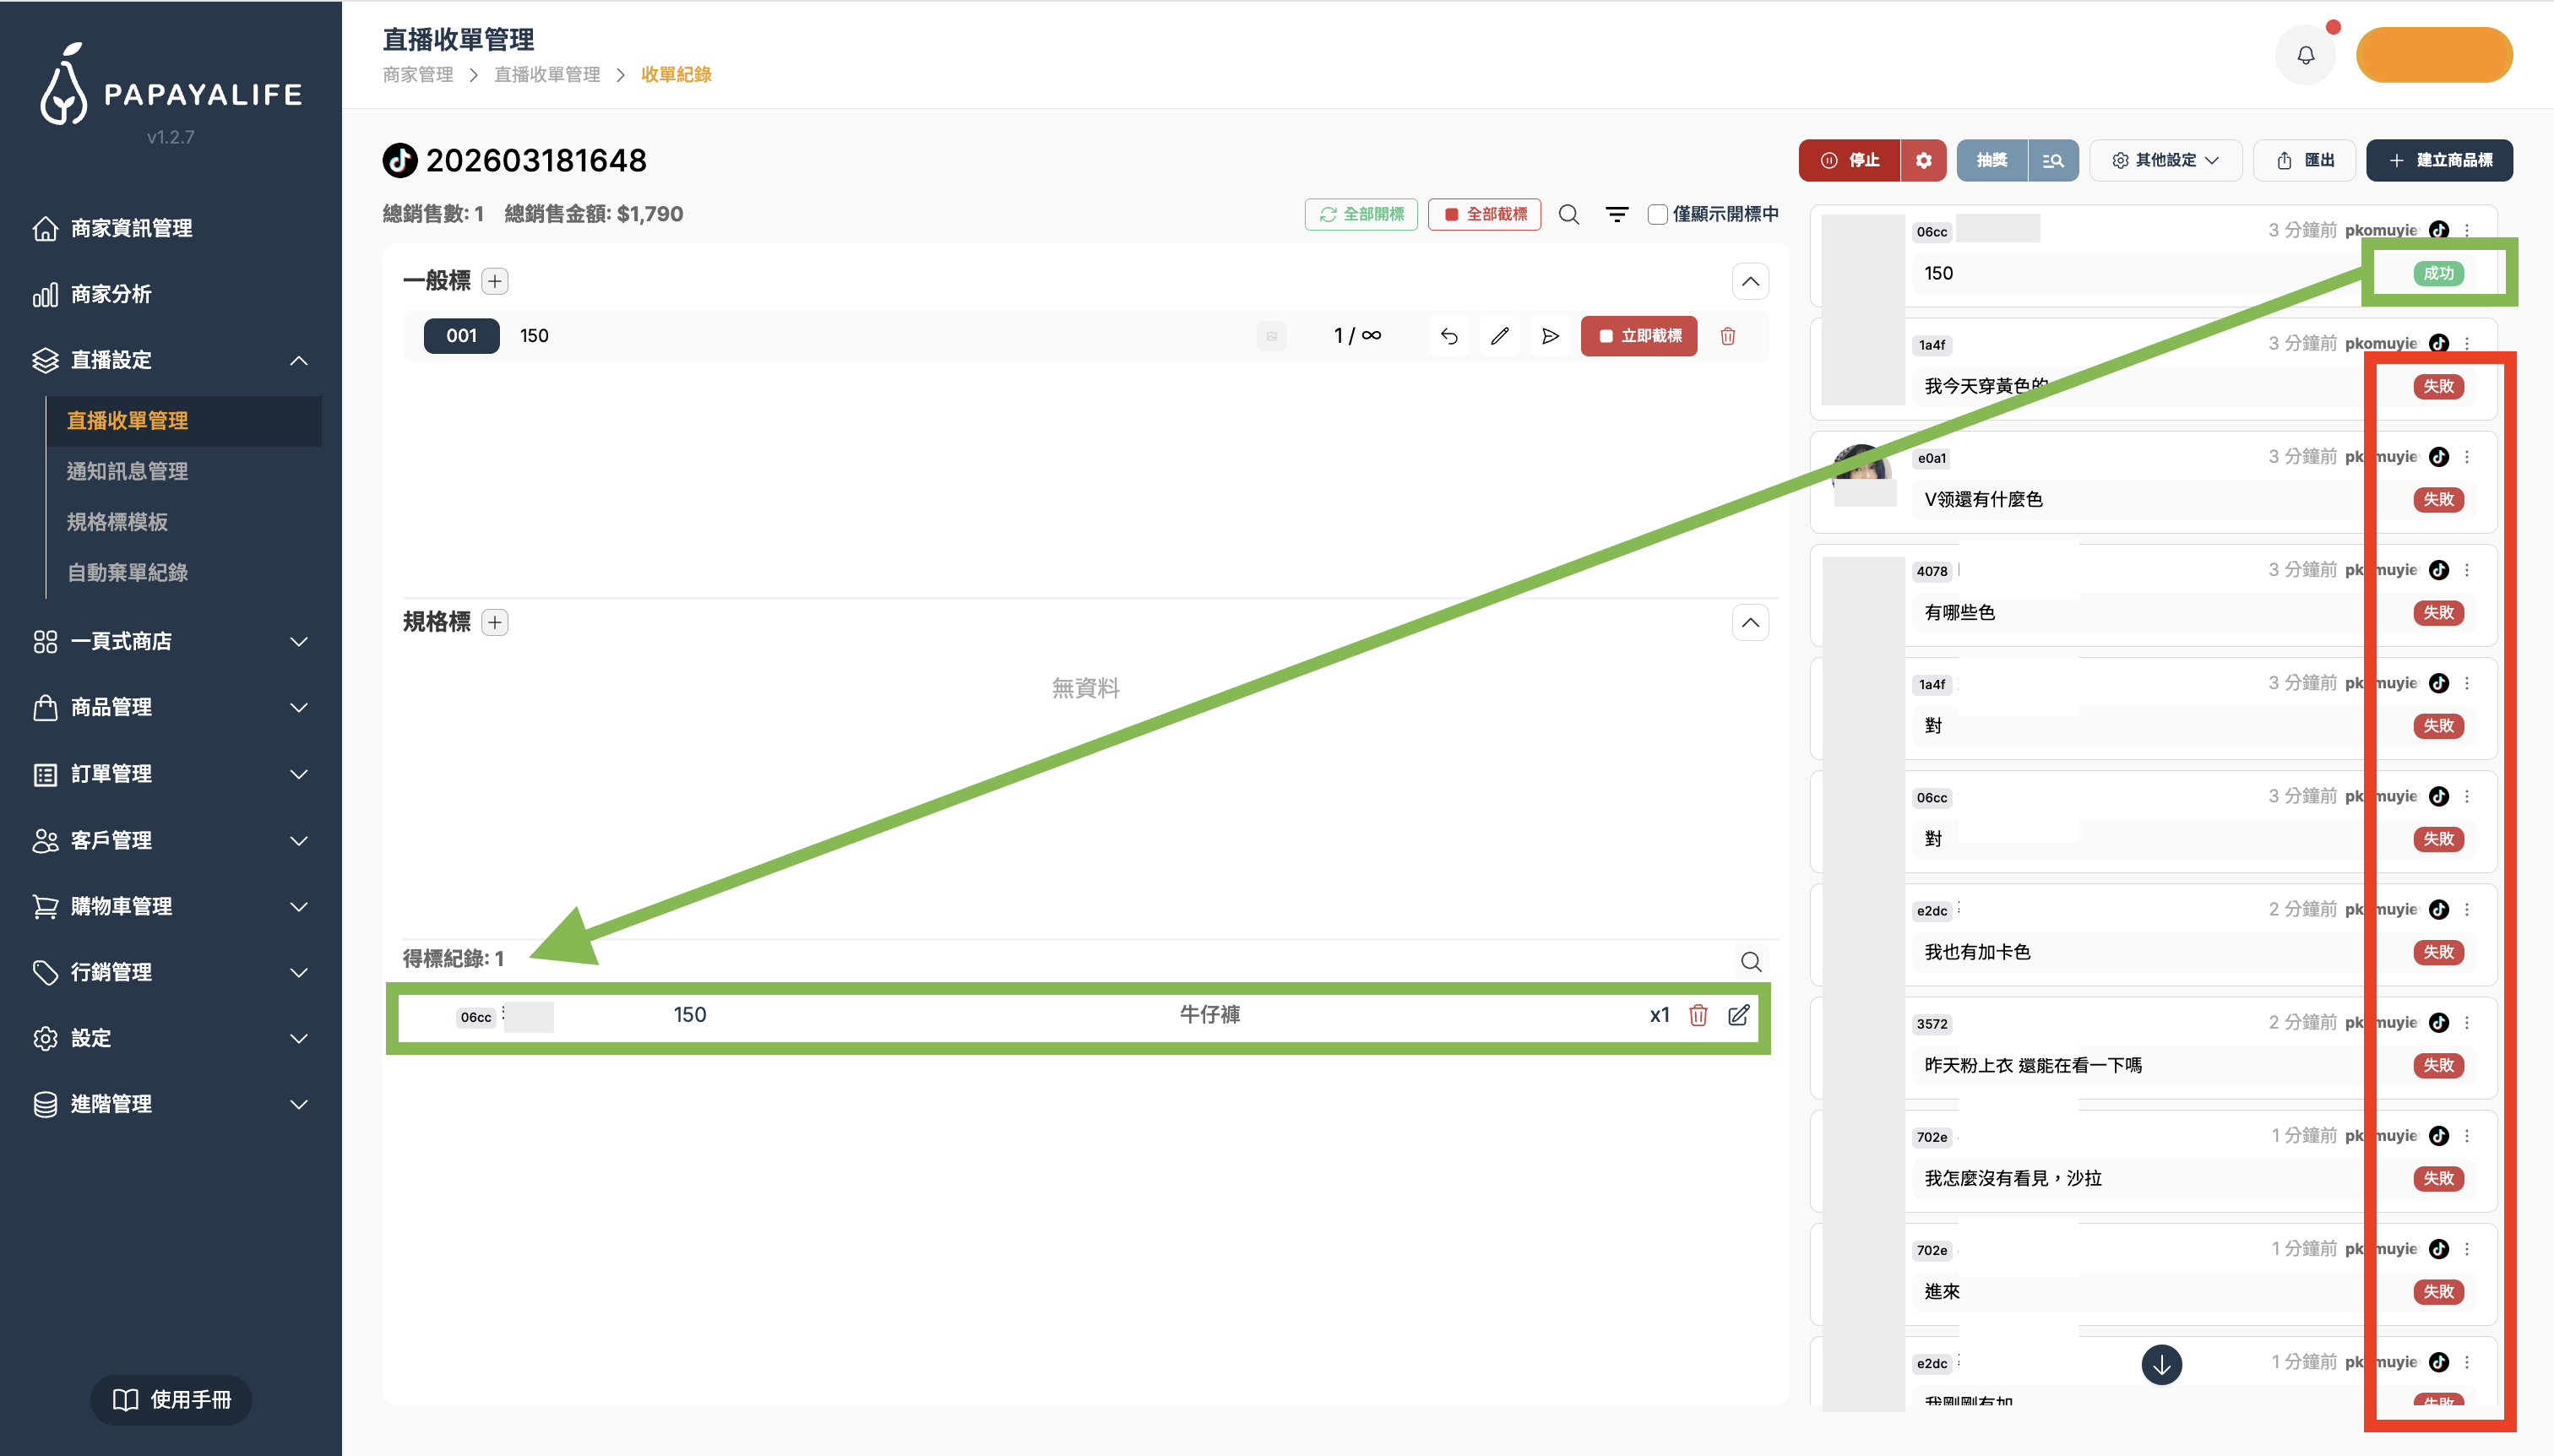This screenshot has width=2554, height=1456.
Task: Click the edit icon on the 牛仔褲 record
Action: pyautogui.click(x=1739, y=1015)
